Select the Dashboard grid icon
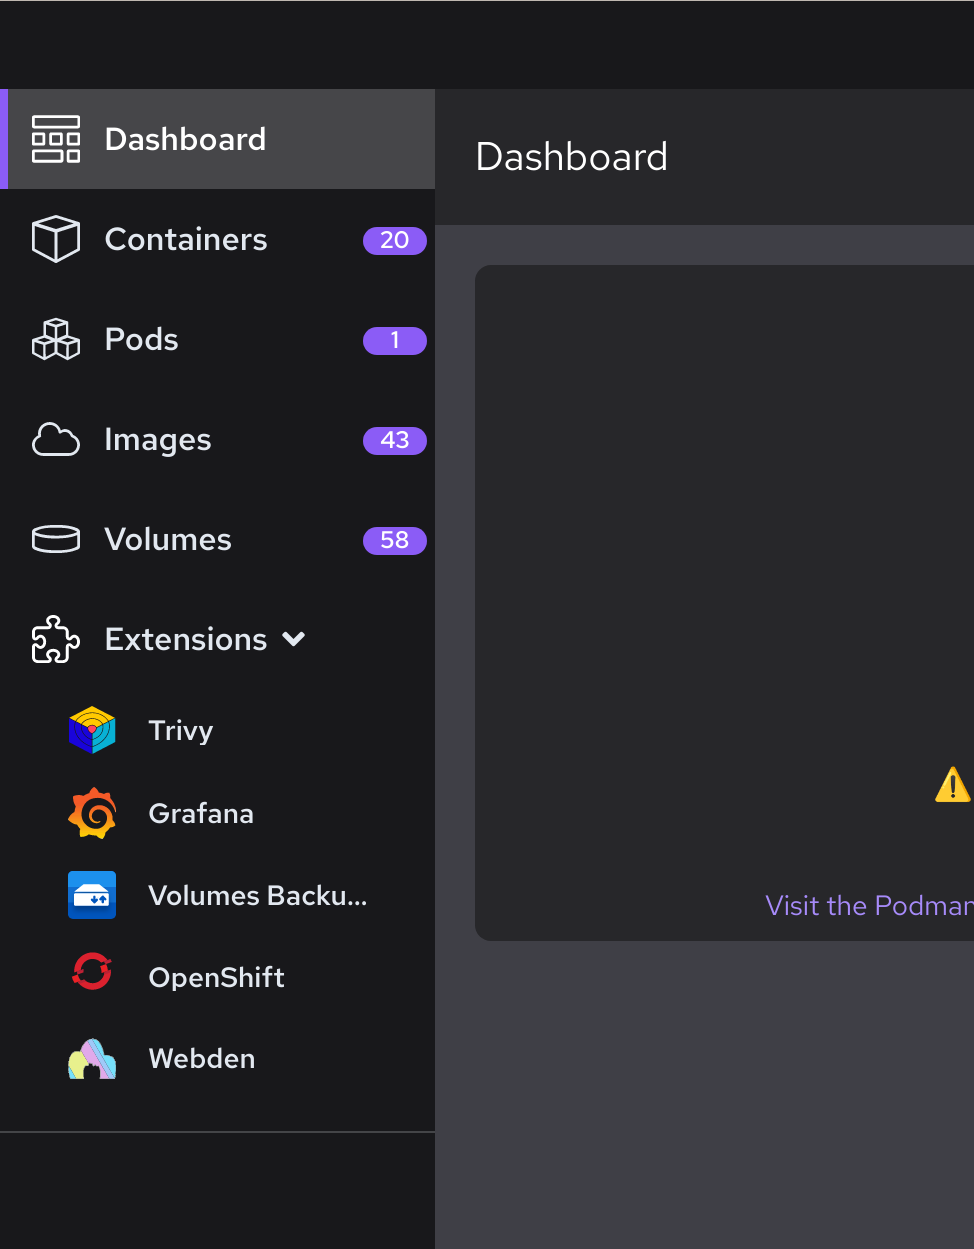 tap(56, 139)
